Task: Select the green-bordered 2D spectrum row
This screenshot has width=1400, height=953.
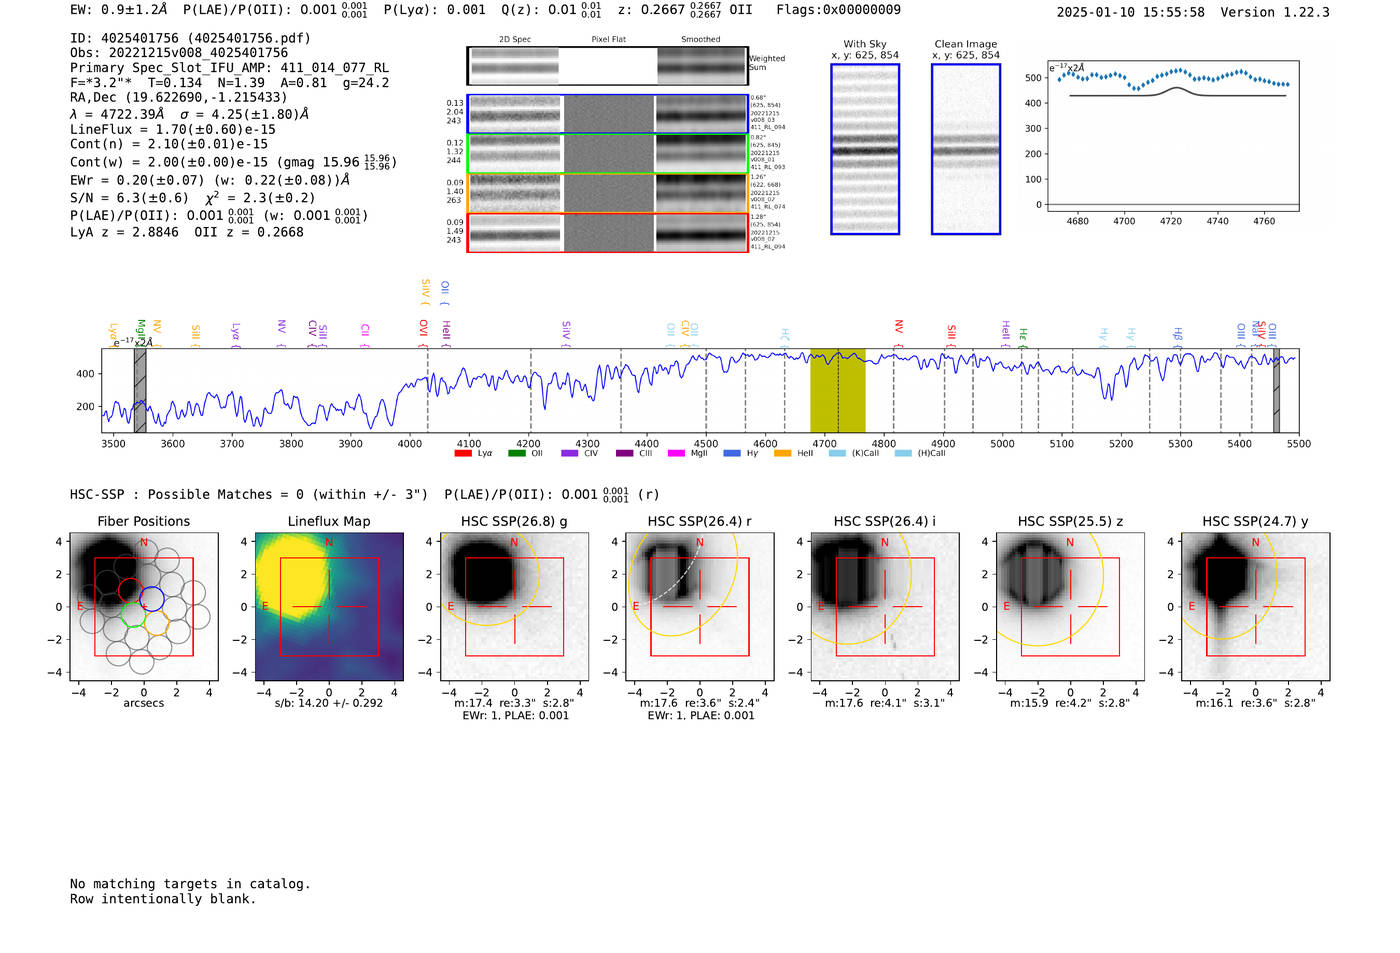Action: tap(607, 153)
